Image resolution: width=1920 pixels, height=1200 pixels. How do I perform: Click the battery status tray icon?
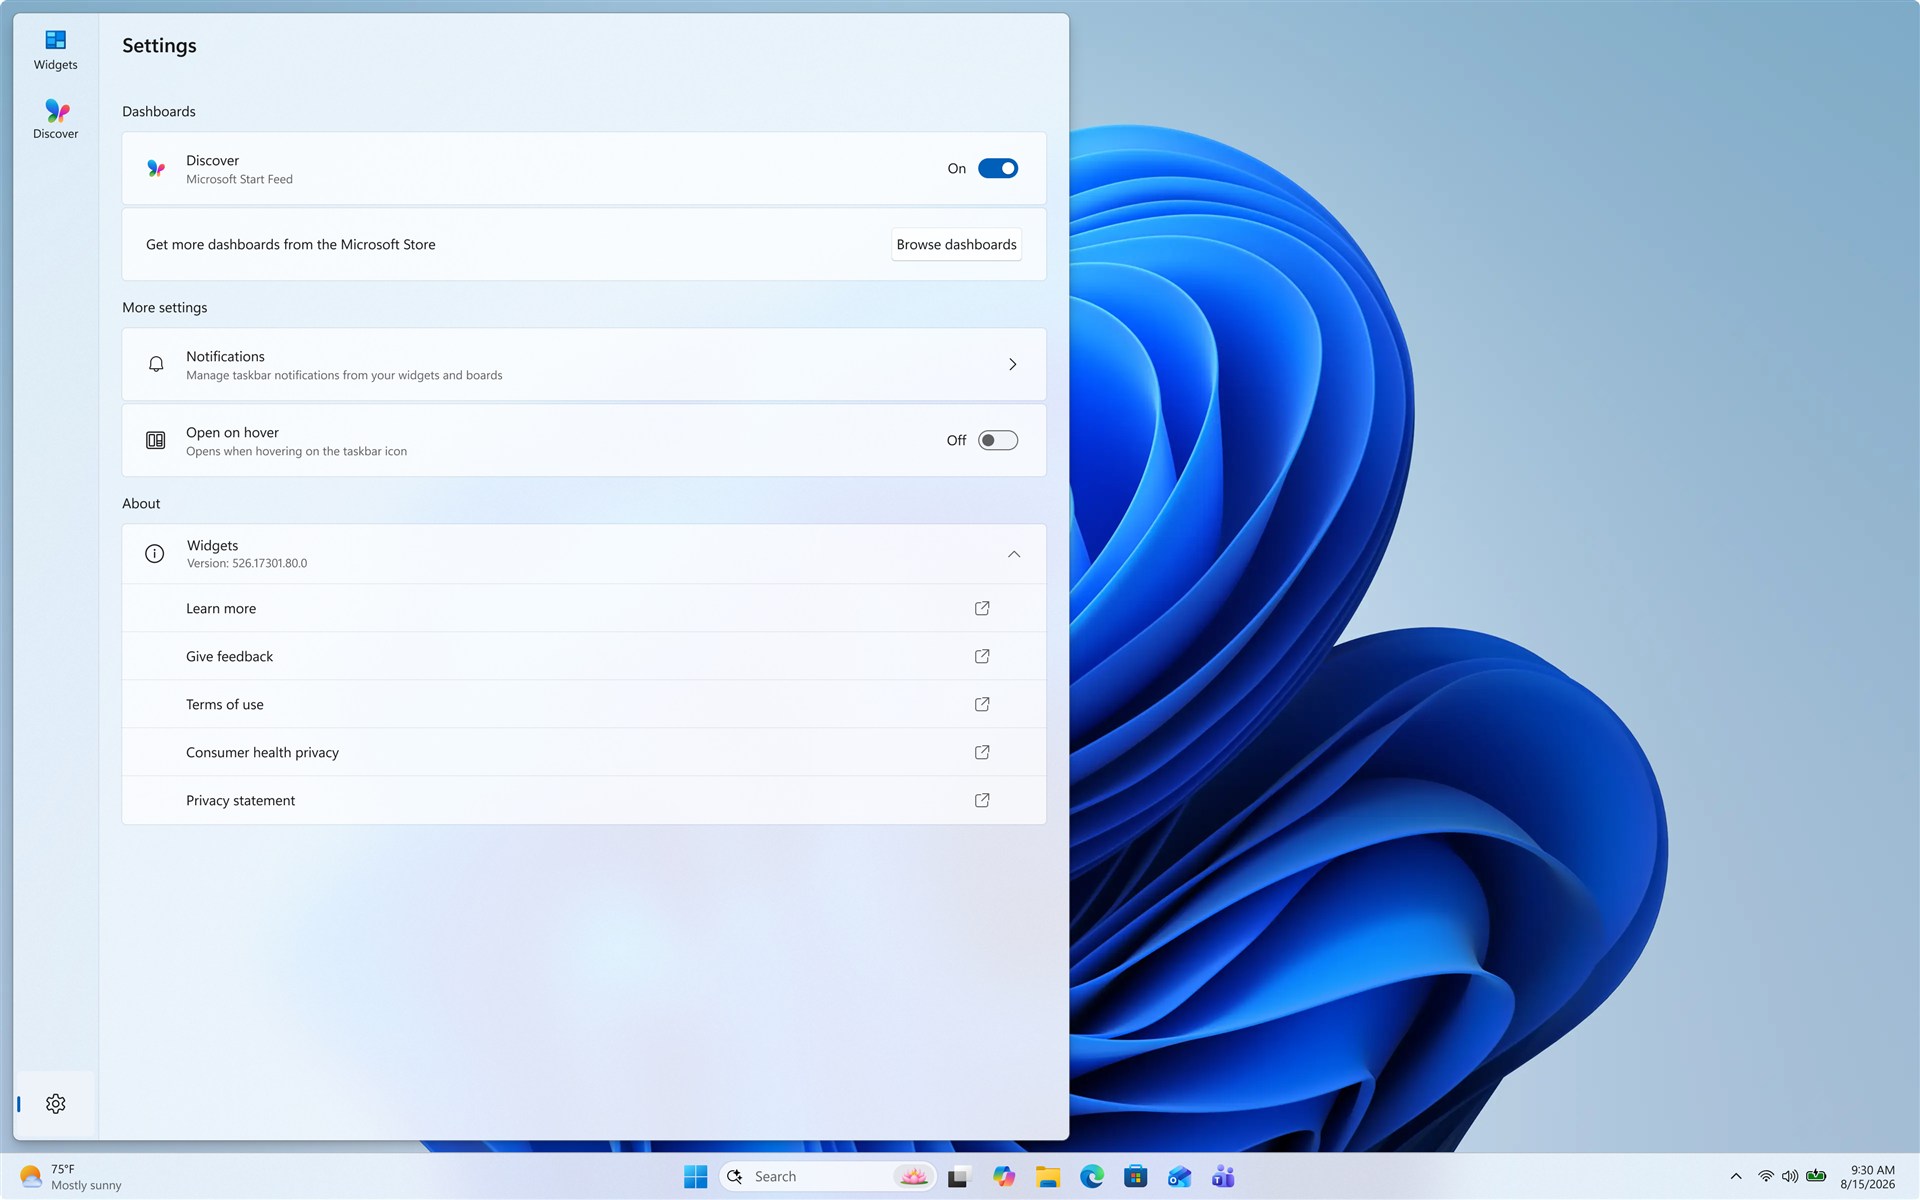click(x=1816, y=1177)
